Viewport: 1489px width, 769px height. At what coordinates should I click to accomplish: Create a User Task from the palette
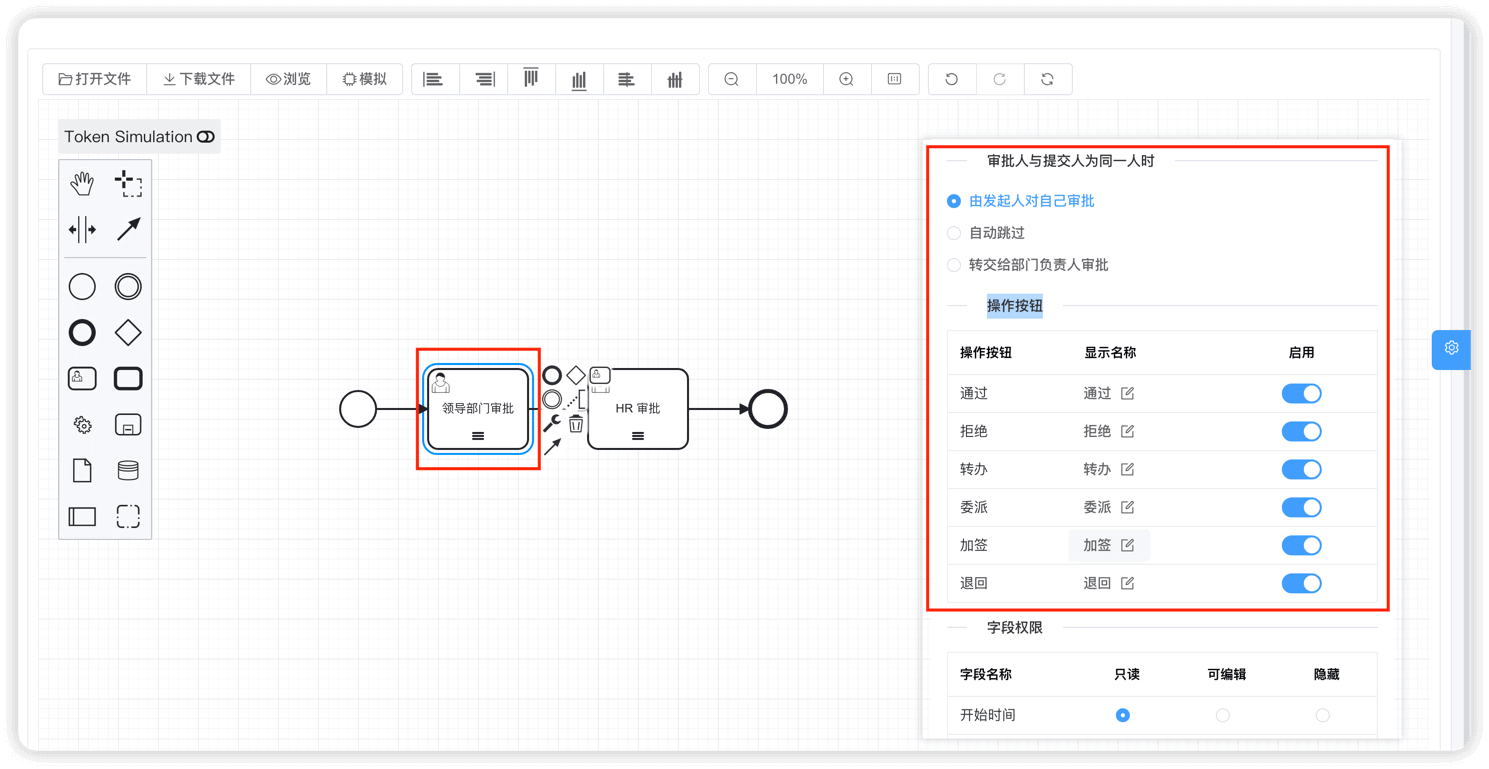point(81,378)
